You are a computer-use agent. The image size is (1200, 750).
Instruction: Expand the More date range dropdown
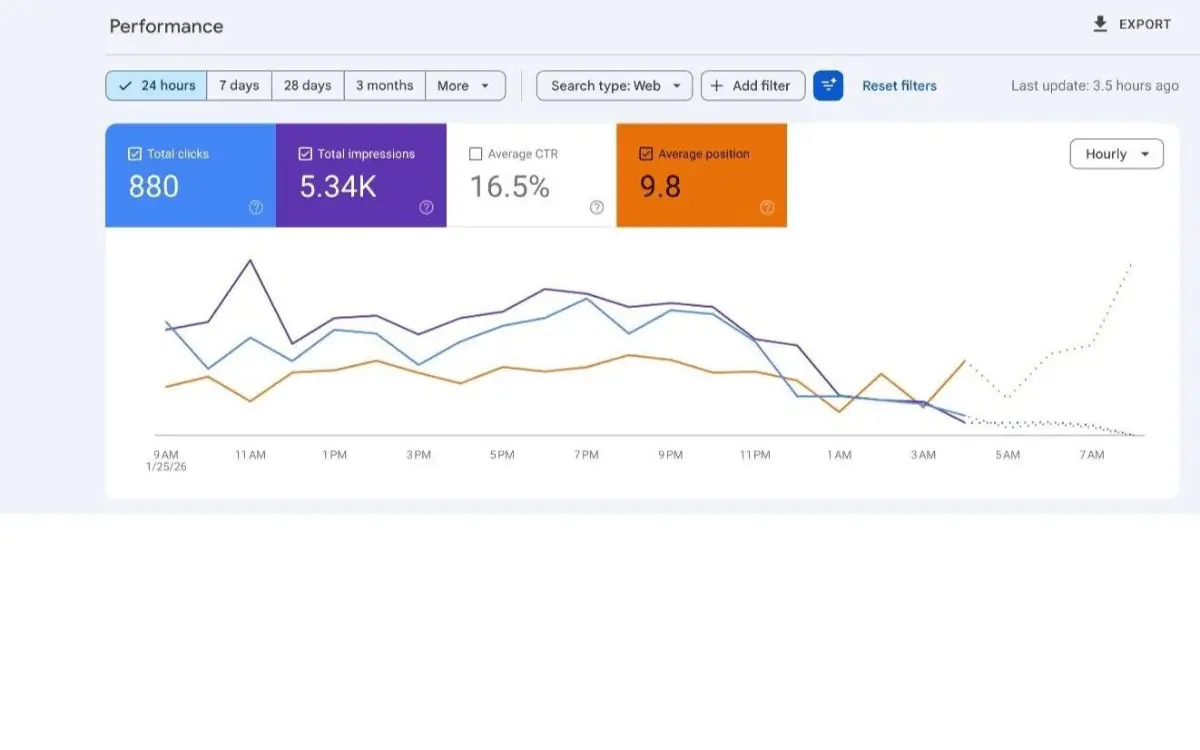point(465,86)
